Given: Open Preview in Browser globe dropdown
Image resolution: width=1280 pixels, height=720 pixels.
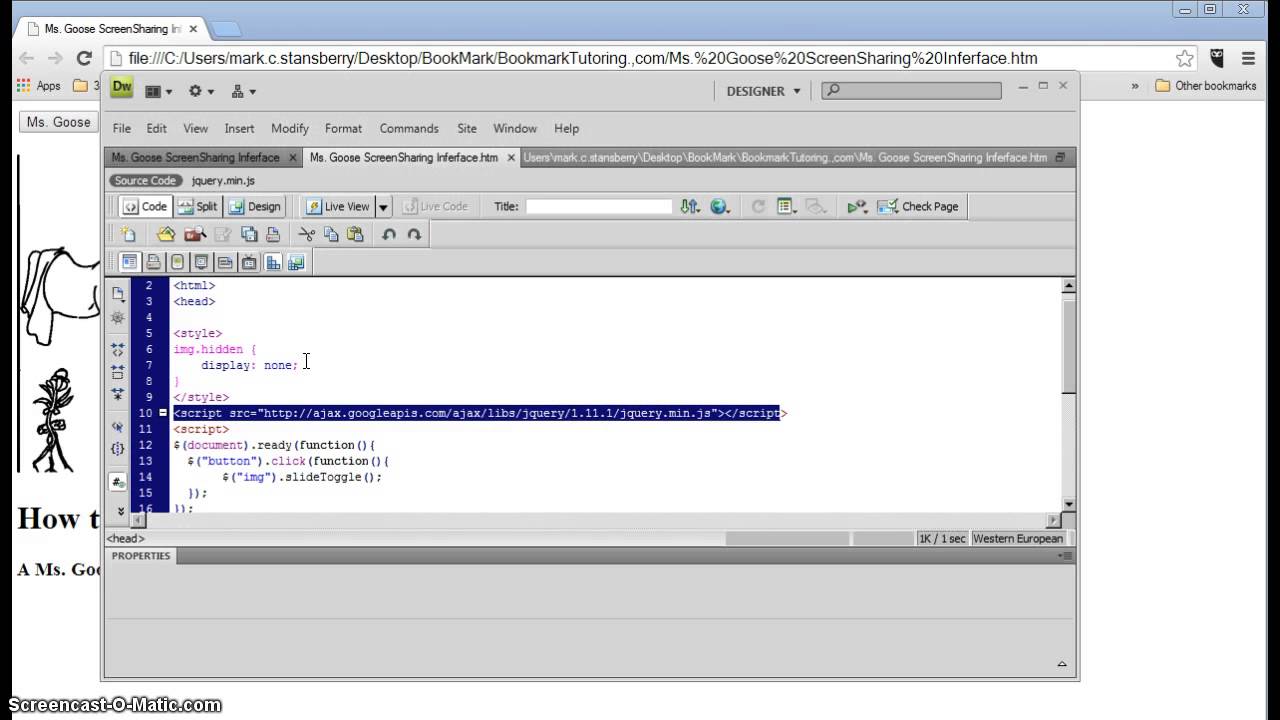Looking at the screenshot, I should [720, 206].
